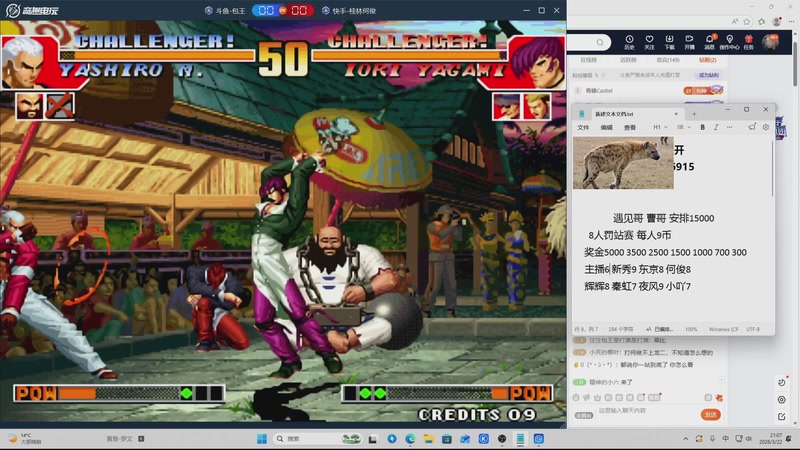800x450 pixels.
Task: Click the taskbar search box
Action: coord(317,439)
